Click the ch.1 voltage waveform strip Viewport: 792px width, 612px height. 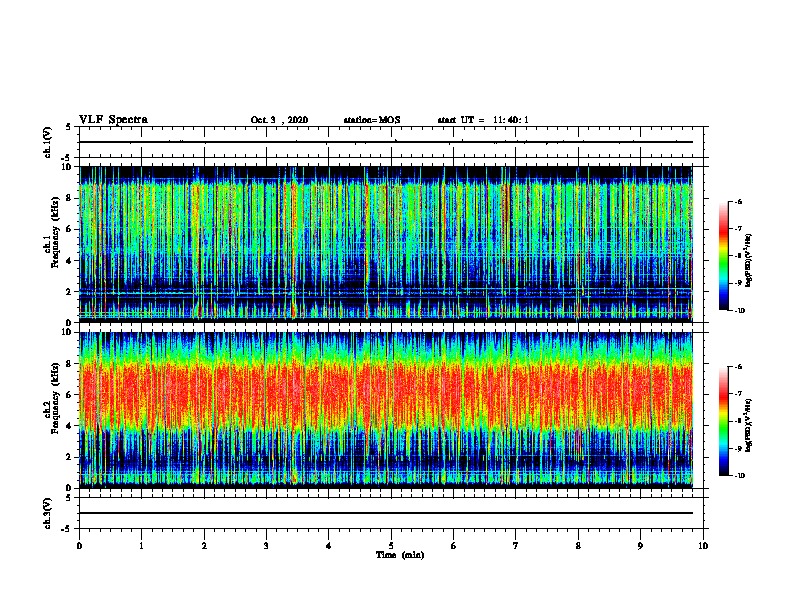point(391,142)
